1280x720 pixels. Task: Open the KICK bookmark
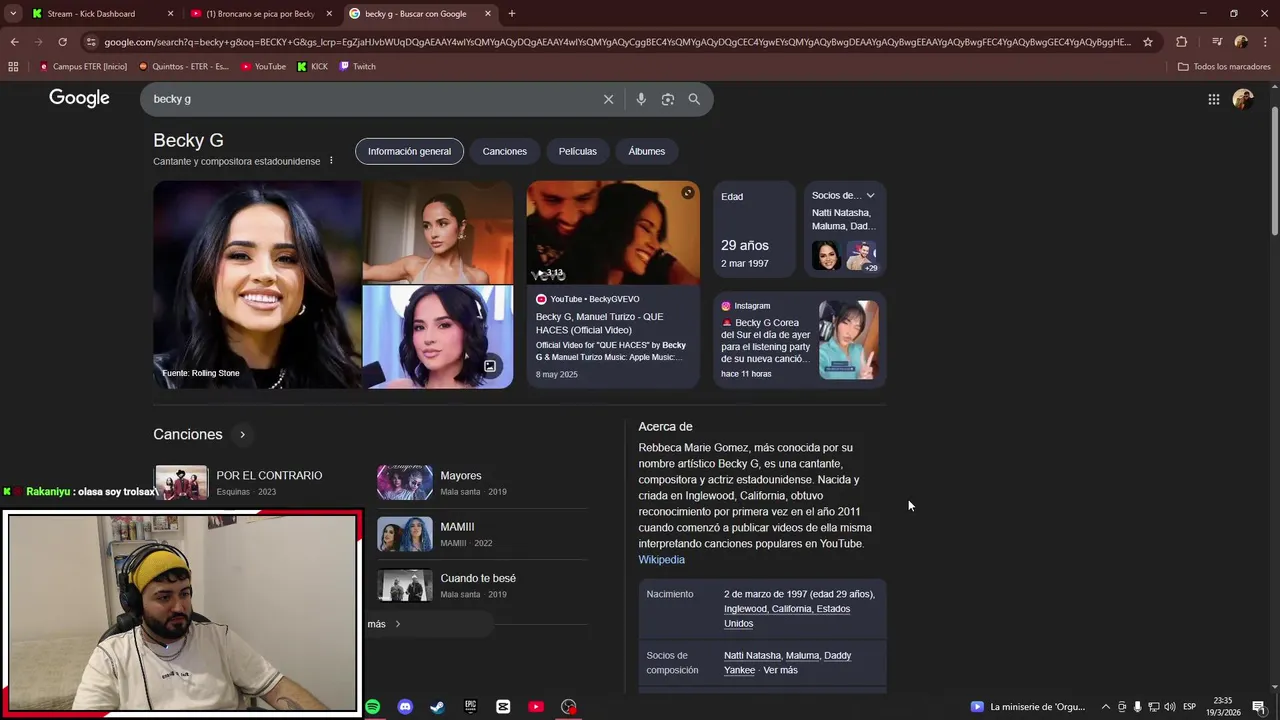[313, 67]
